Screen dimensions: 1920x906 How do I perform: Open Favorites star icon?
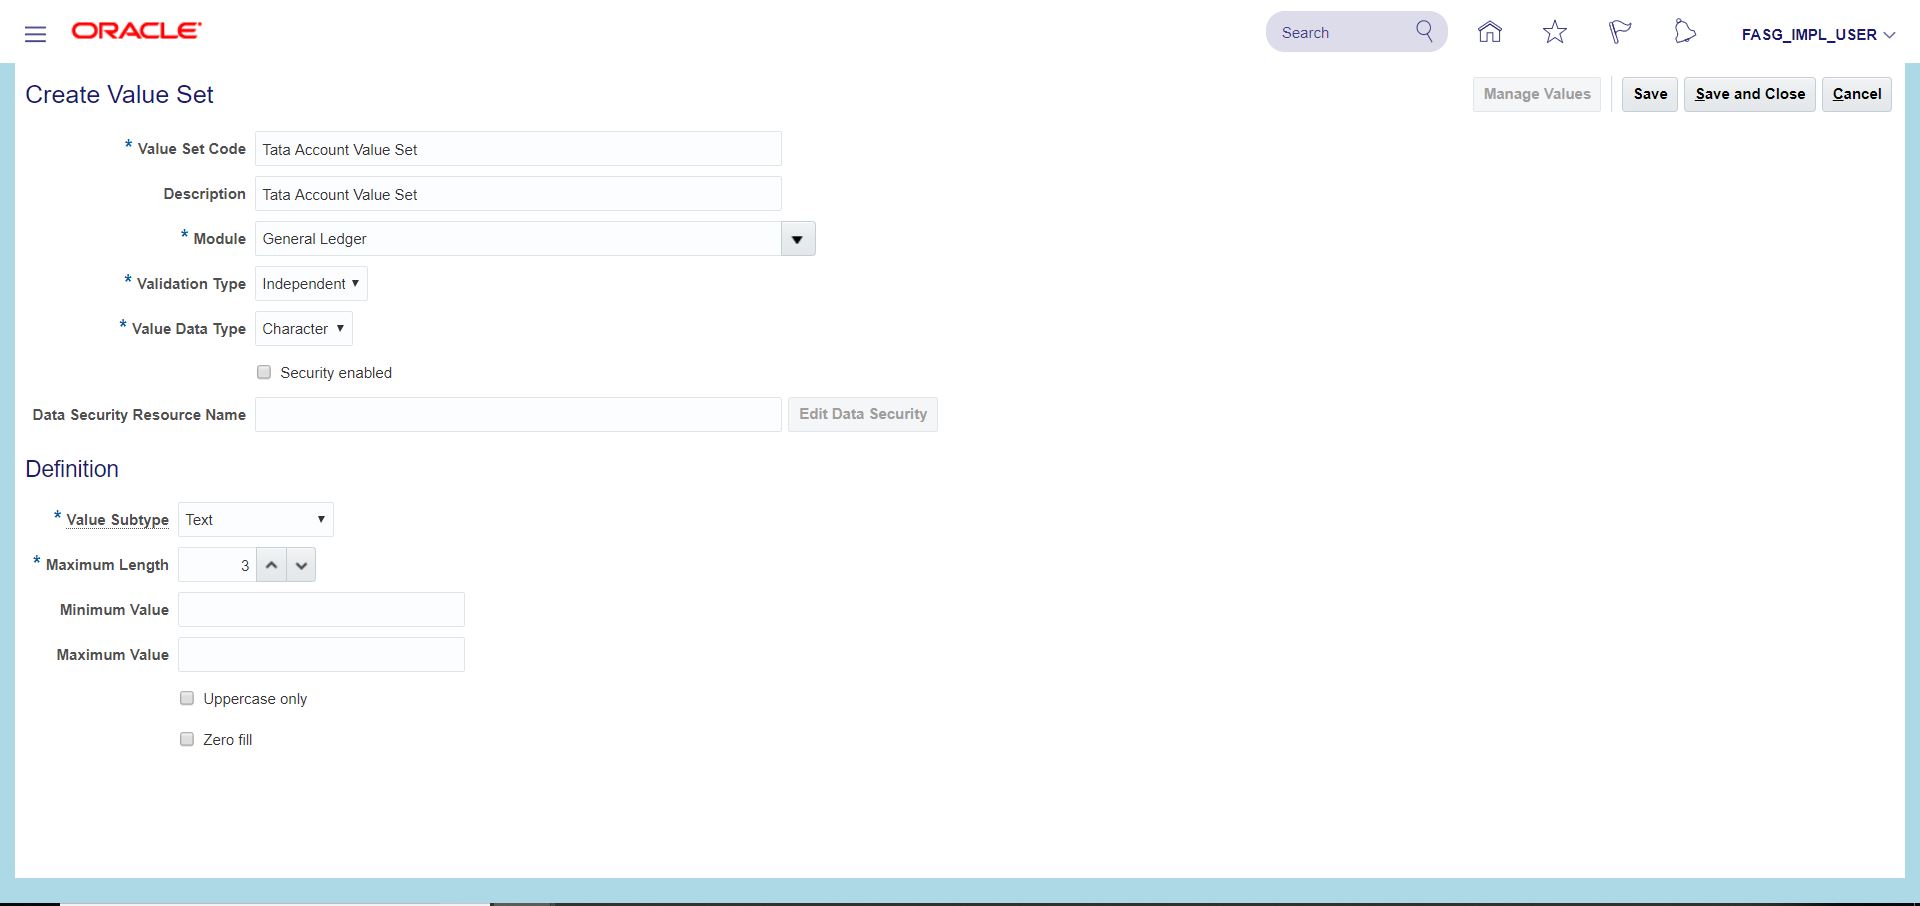1554,32
